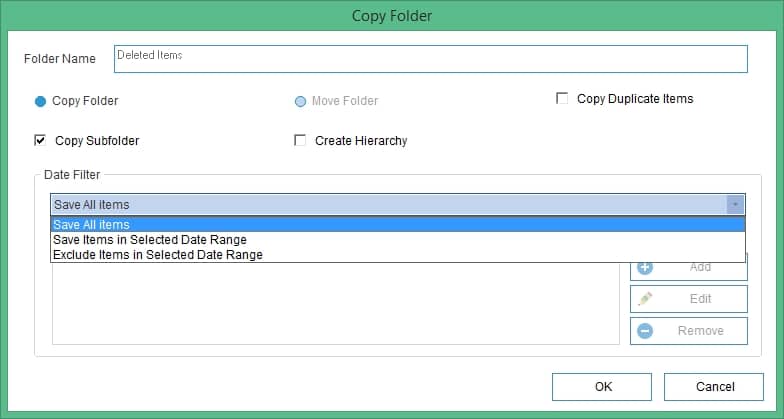Select the Copy Folder radio button

pos(40,102)
